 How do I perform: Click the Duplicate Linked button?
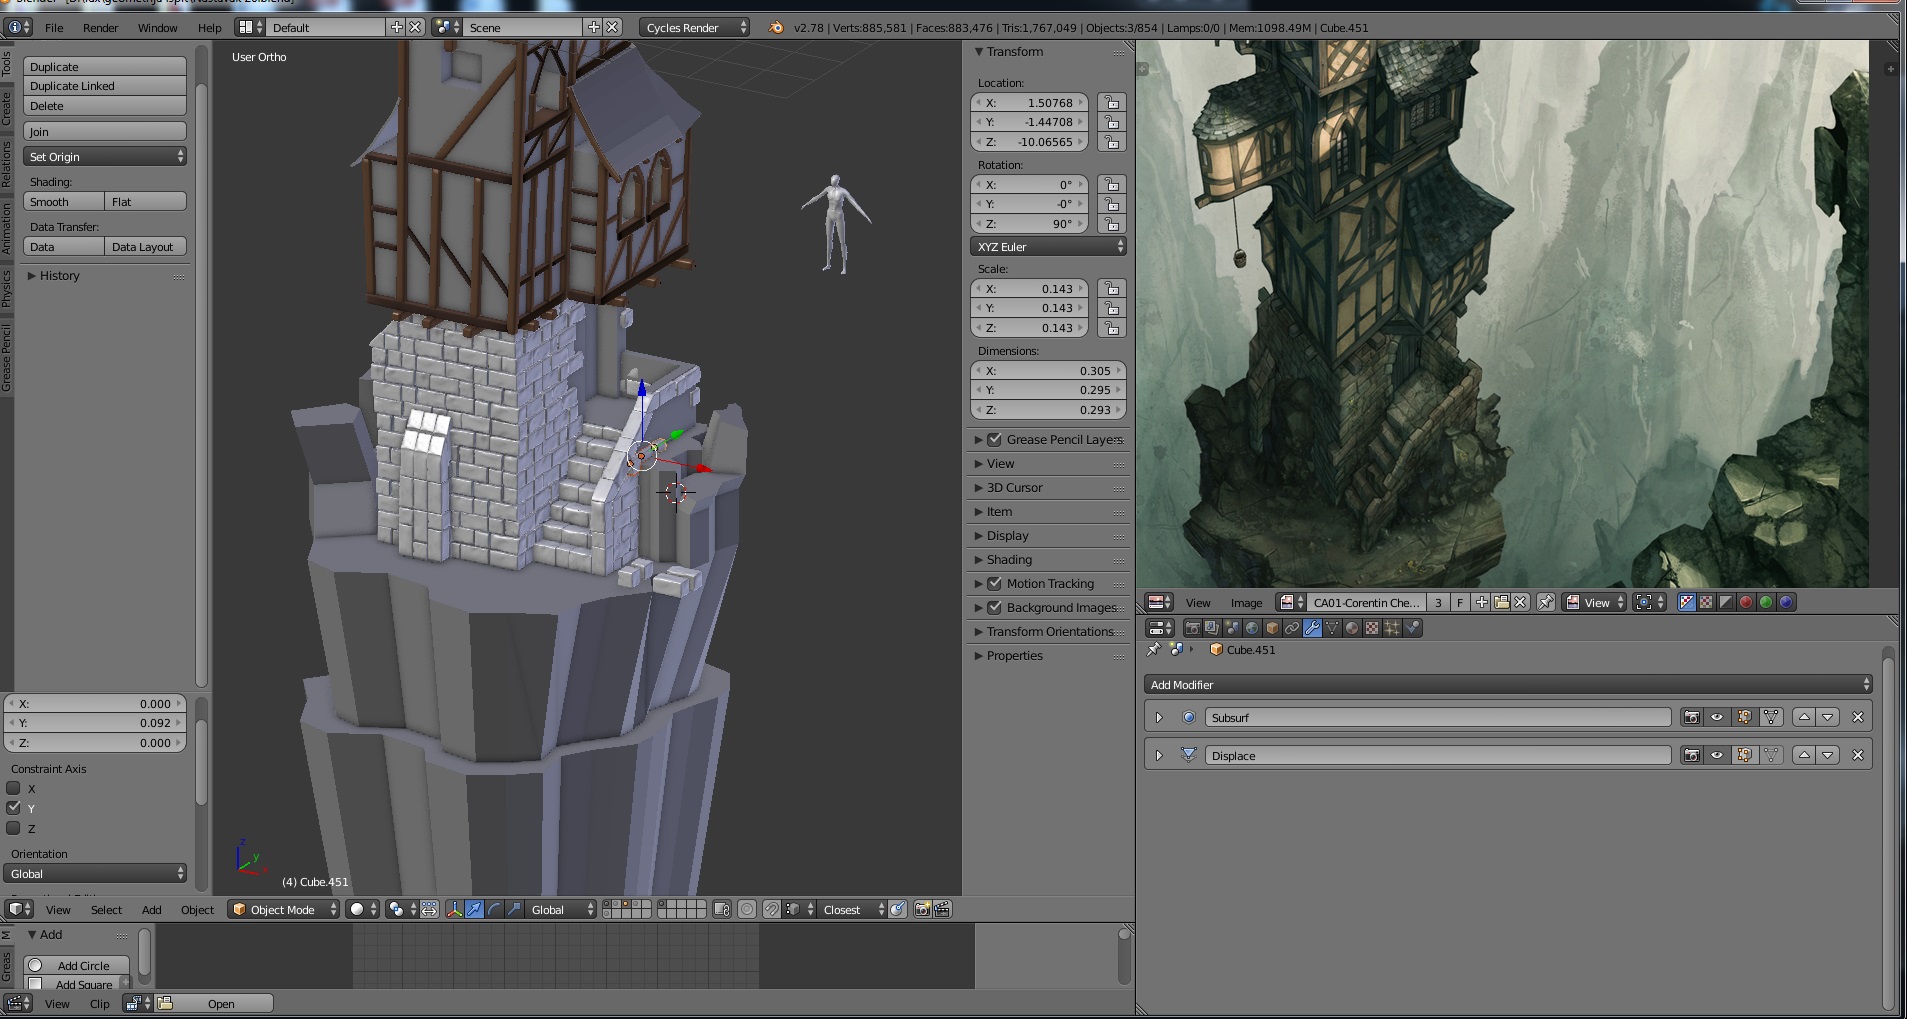tap(104, 86)
